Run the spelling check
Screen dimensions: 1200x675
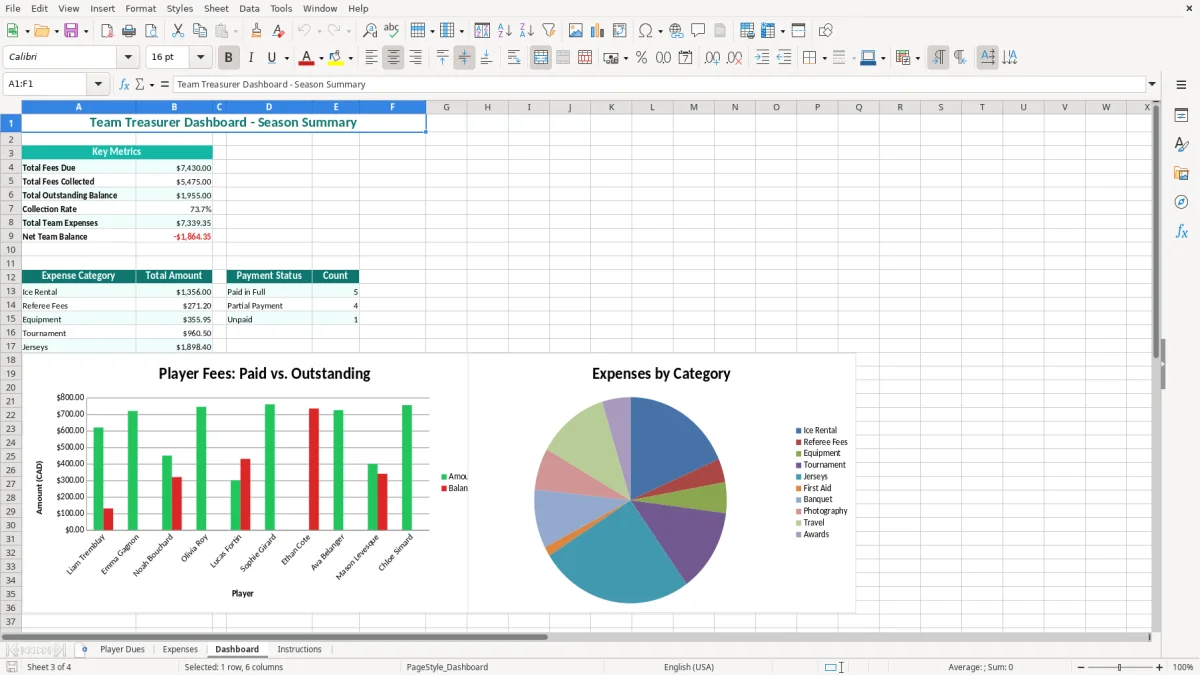tap(392, 31)
